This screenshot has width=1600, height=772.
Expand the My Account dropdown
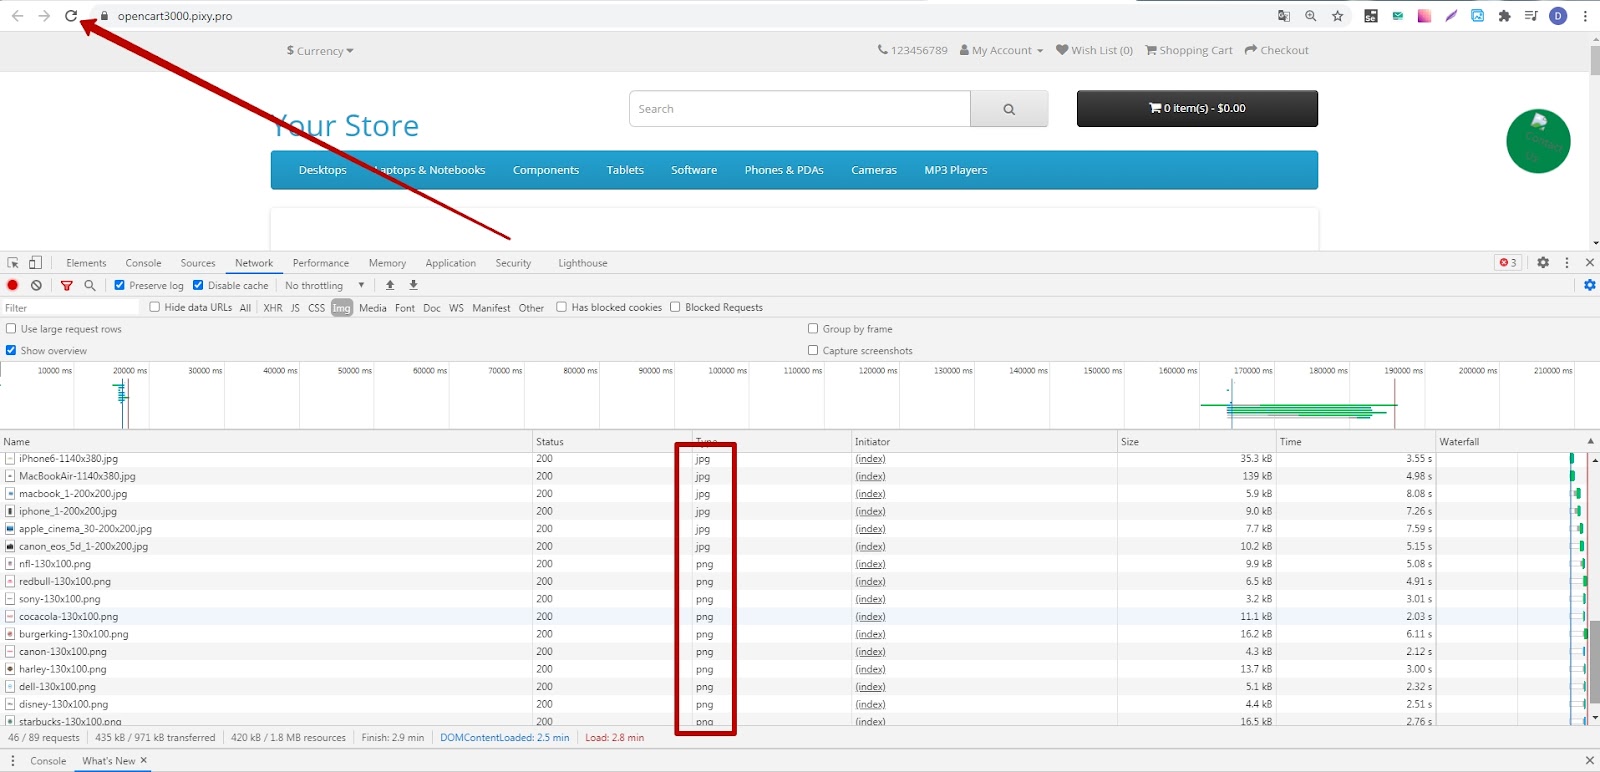[x=1001, y=50]
